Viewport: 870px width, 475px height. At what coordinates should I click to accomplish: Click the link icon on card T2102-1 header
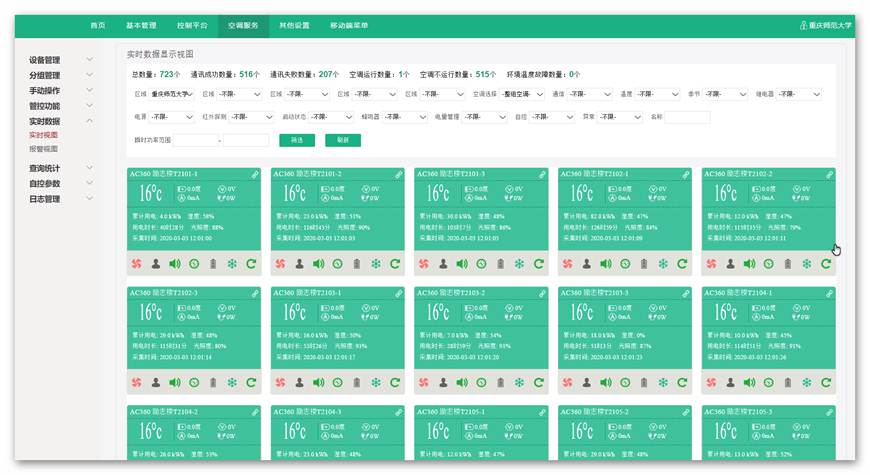point(686,175)
